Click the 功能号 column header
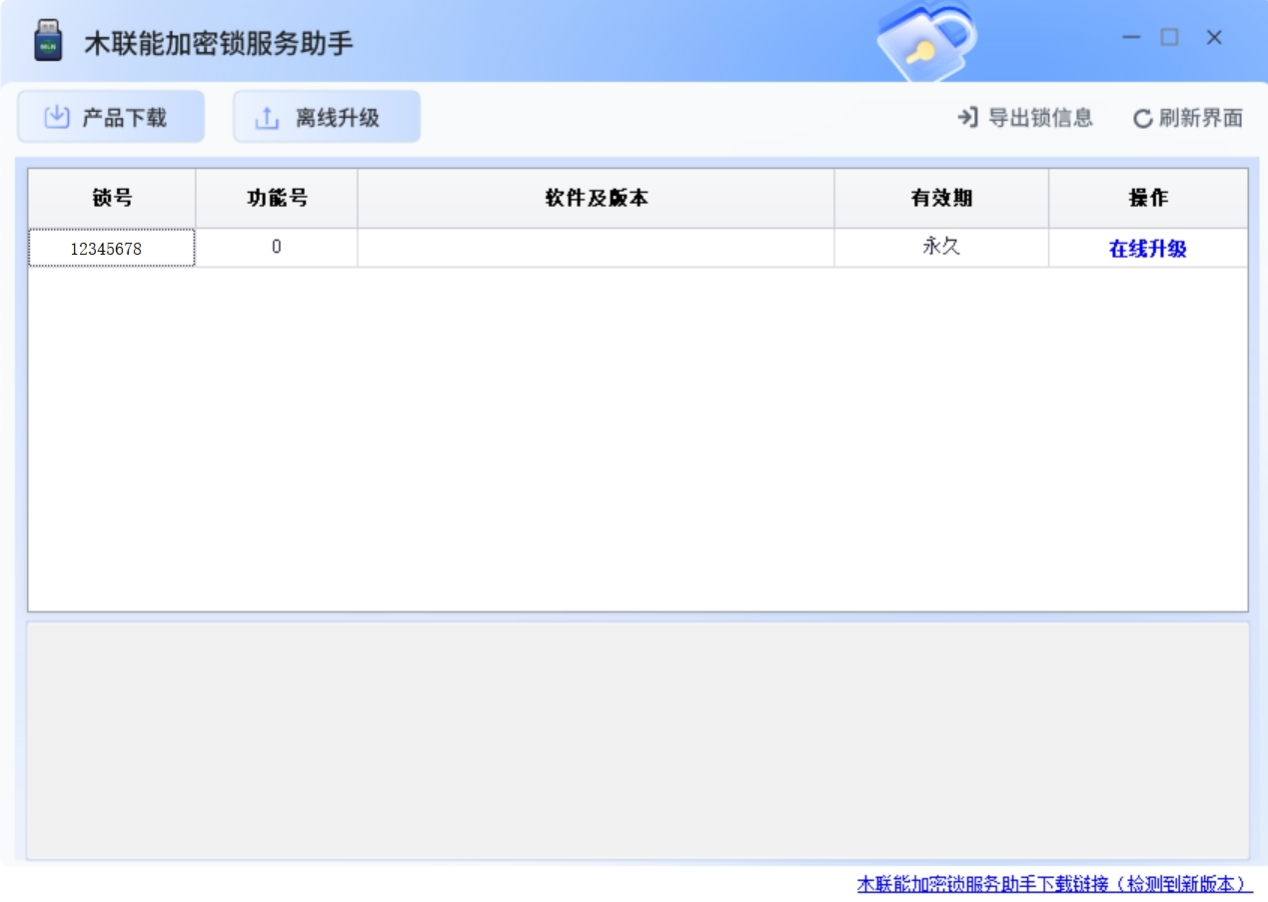Image resolution: width=1268 pixels, height=902 pixels. [276, 198]
